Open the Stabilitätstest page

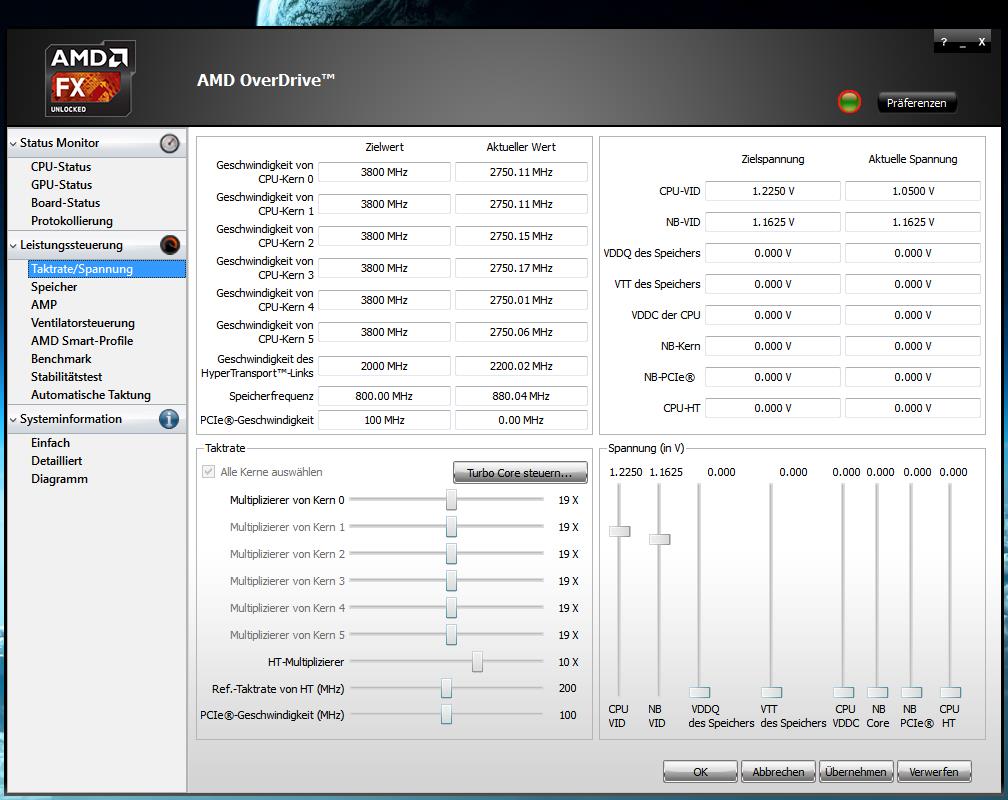[x=67, y=377]
